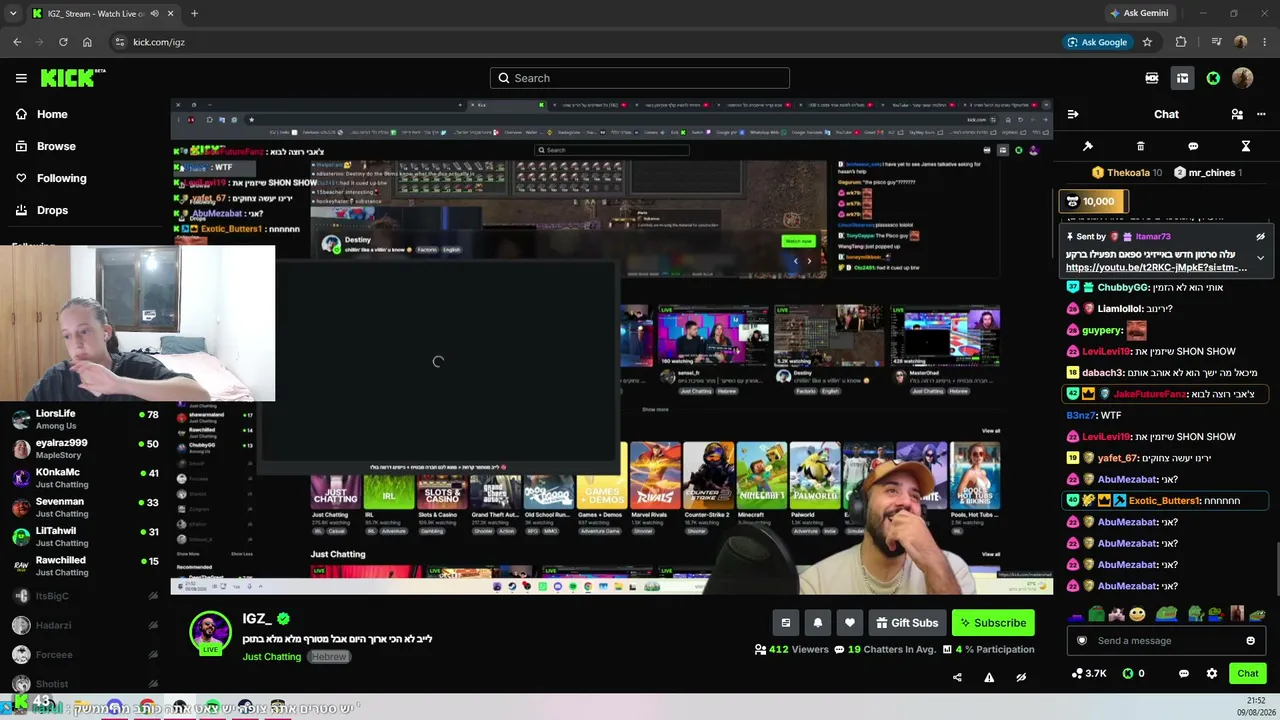Viewport: 1280px width, 720px height.
Task: Open the user profile avatar menu
Action: click(1243, 78)
